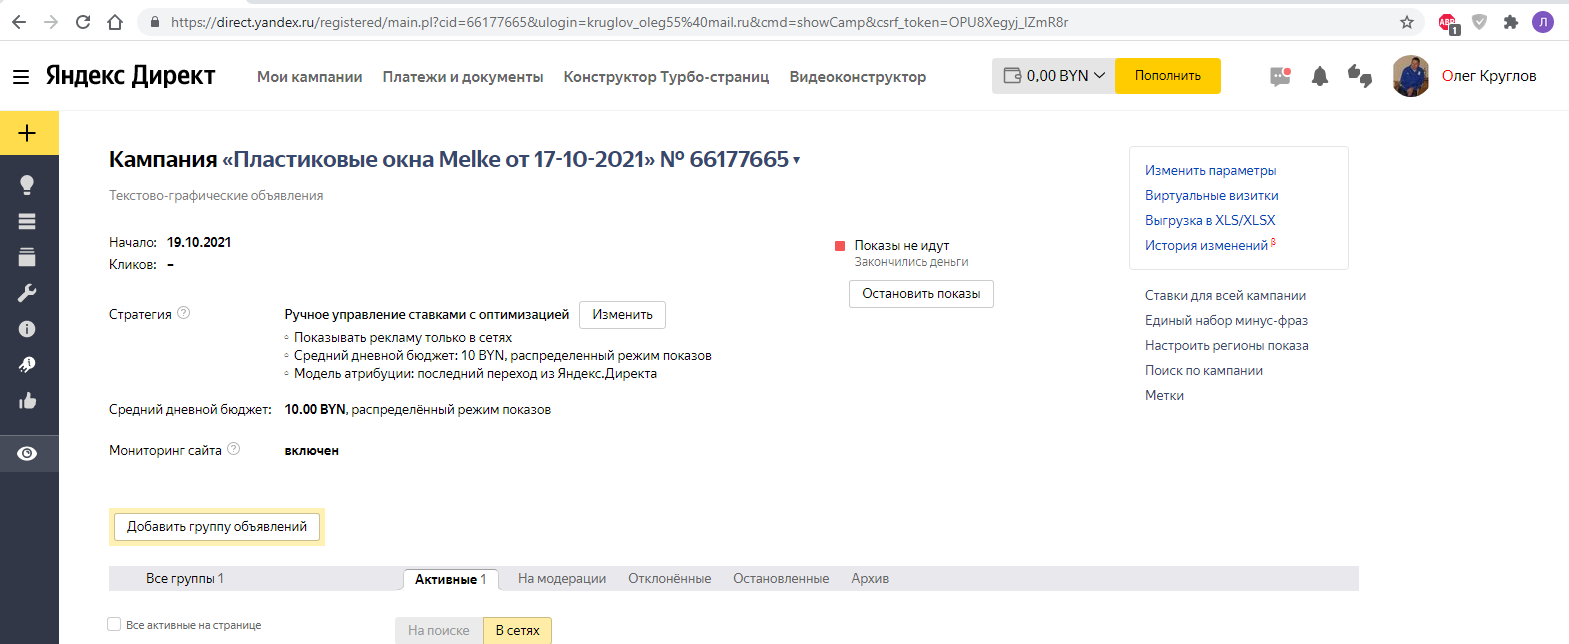Viewport: 1569px width, 644px height.
Task: Open the wrench tools sidebar icon
Action: [27, 293]
